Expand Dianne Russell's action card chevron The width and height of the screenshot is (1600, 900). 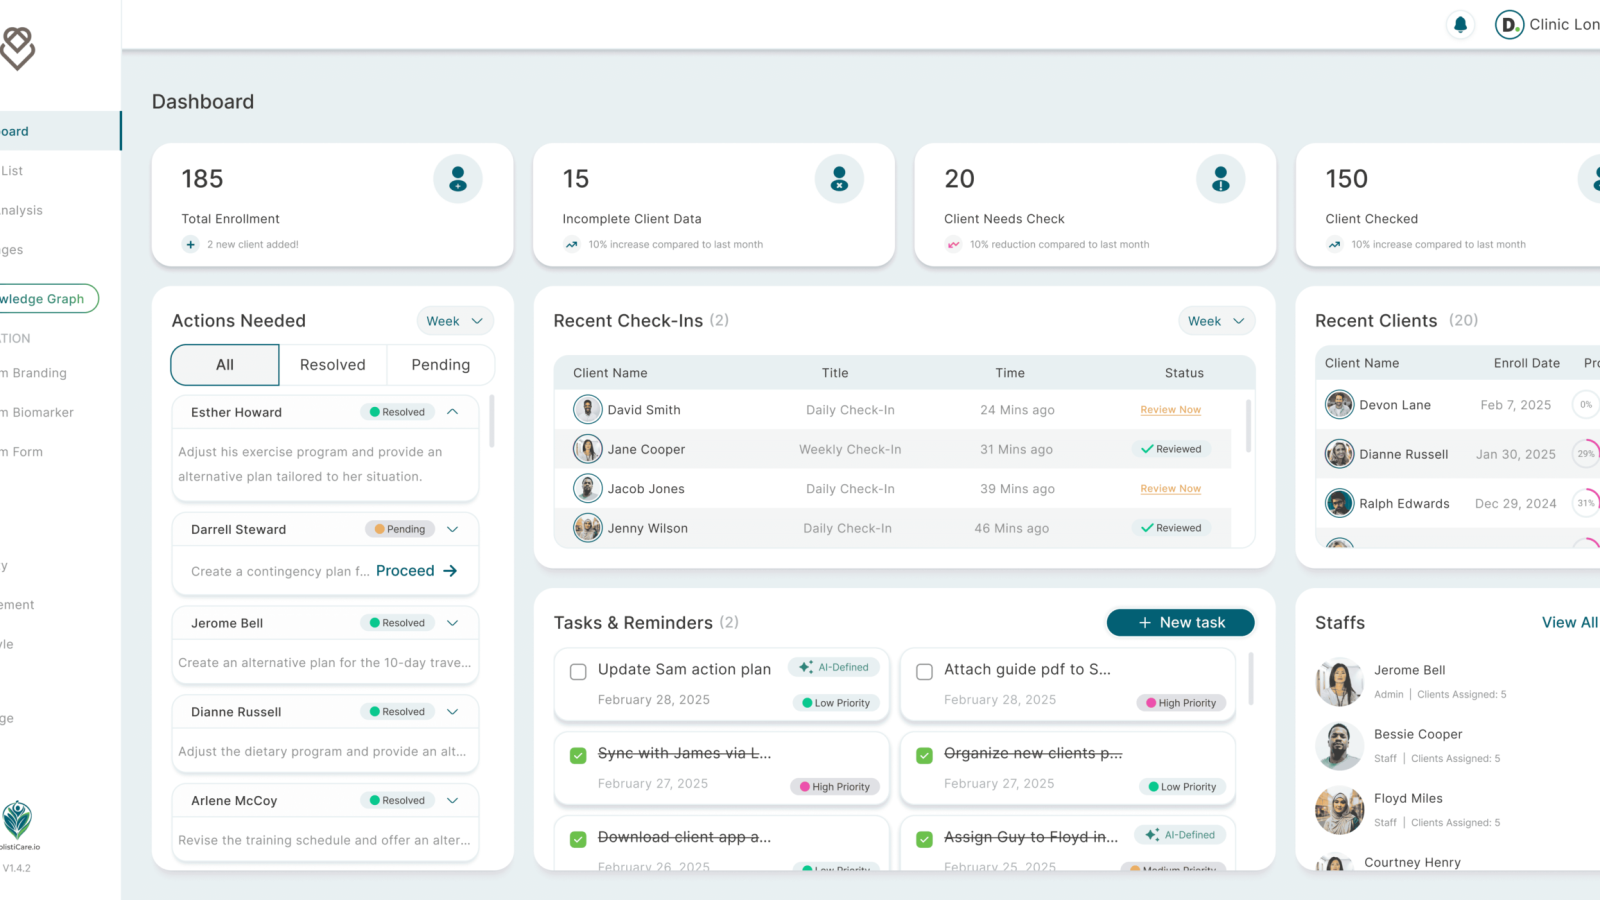(453, 712)
